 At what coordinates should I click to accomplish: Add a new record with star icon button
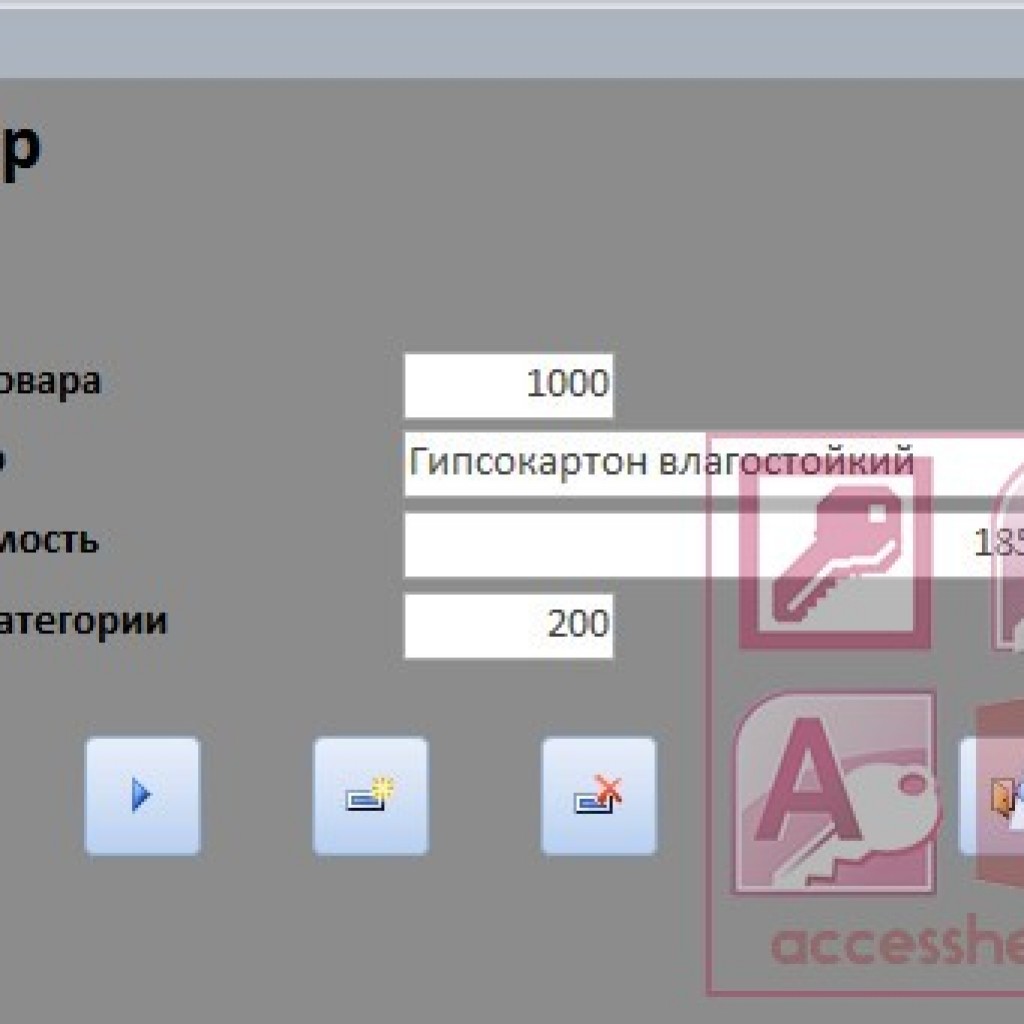click(370, 795)
